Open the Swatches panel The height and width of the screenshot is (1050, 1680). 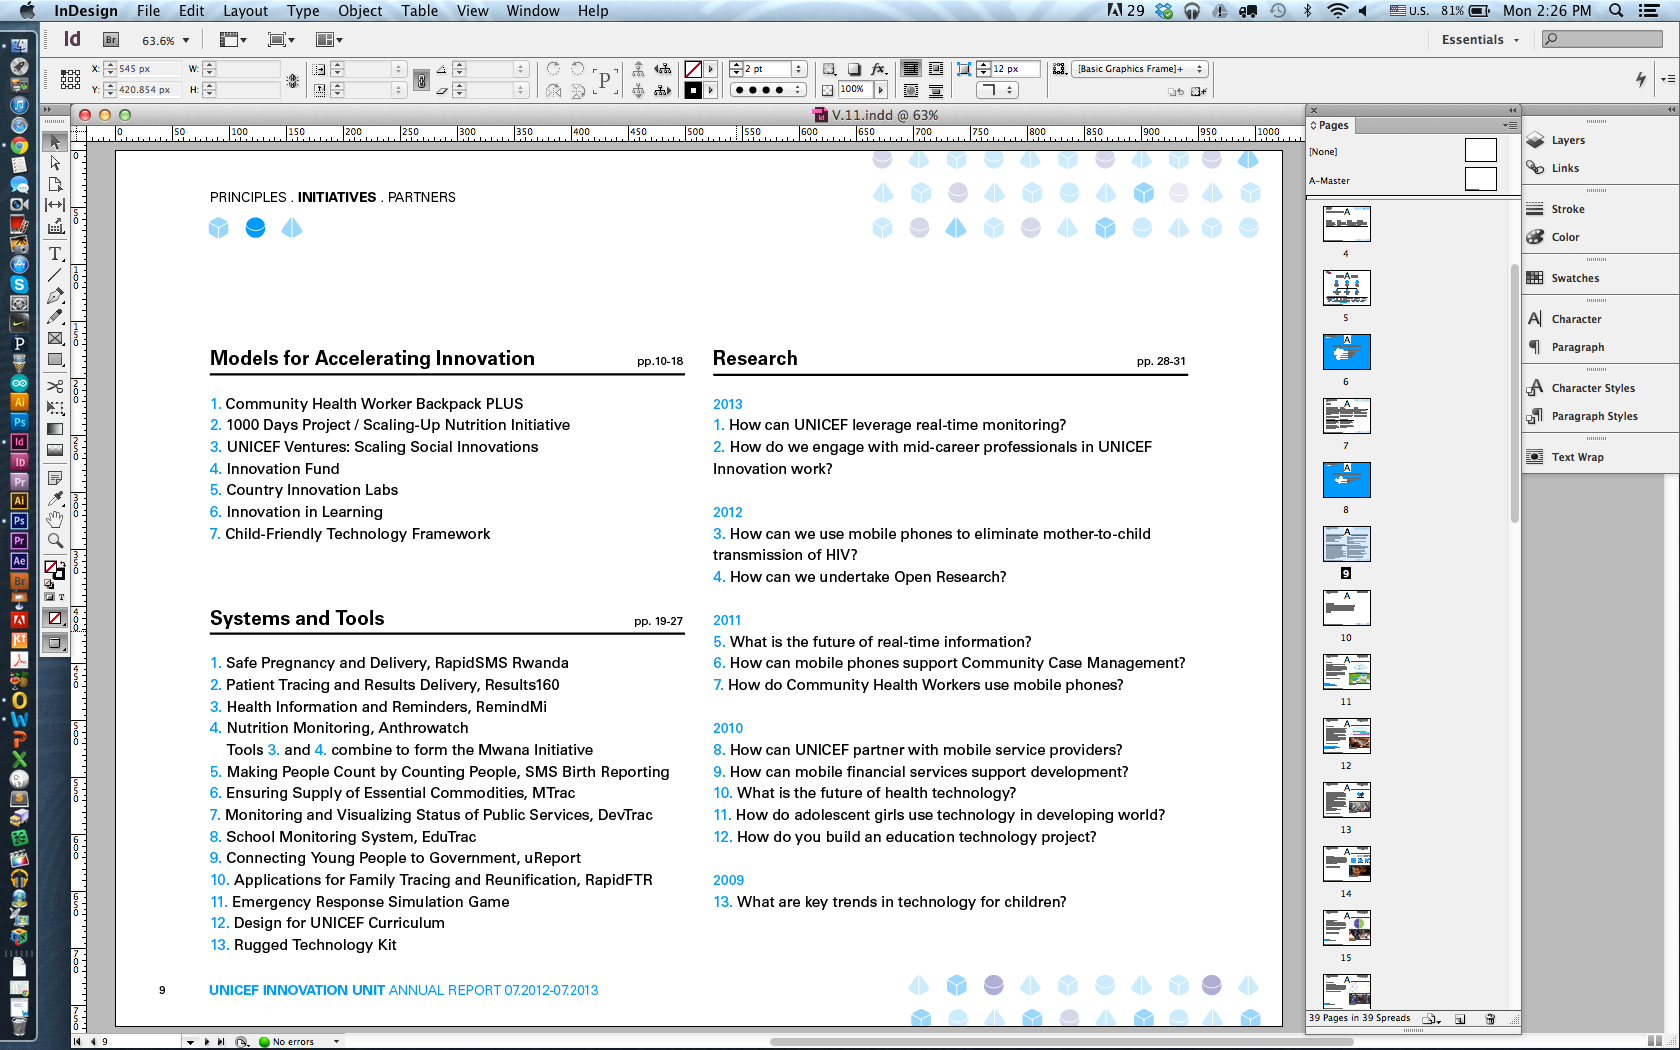(x=1574, y=278)
